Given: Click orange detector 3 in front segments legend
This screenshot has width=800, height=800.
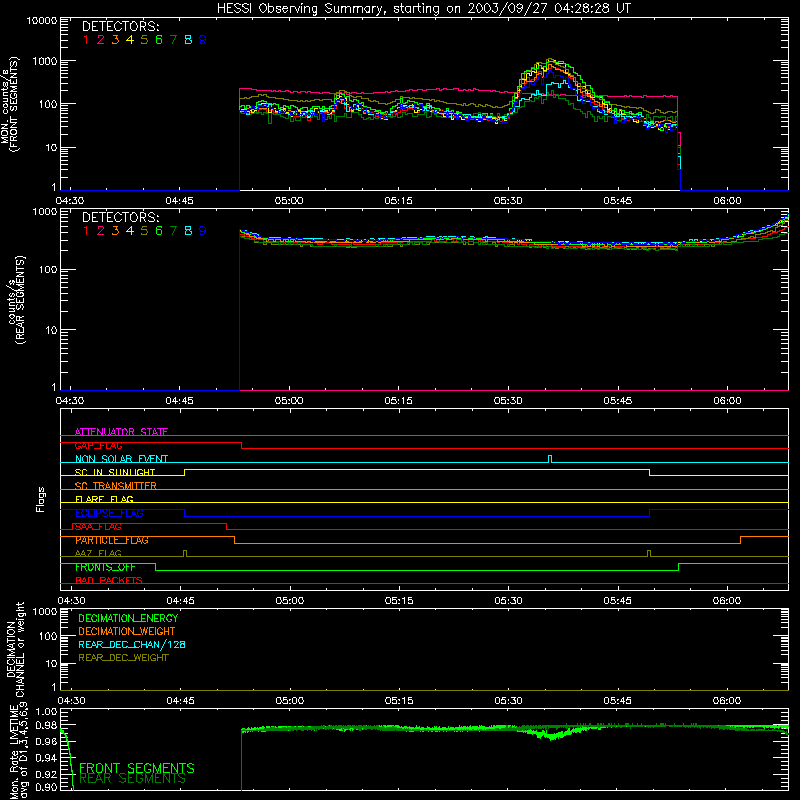Looking at the screenshot, I should [115, 40].
